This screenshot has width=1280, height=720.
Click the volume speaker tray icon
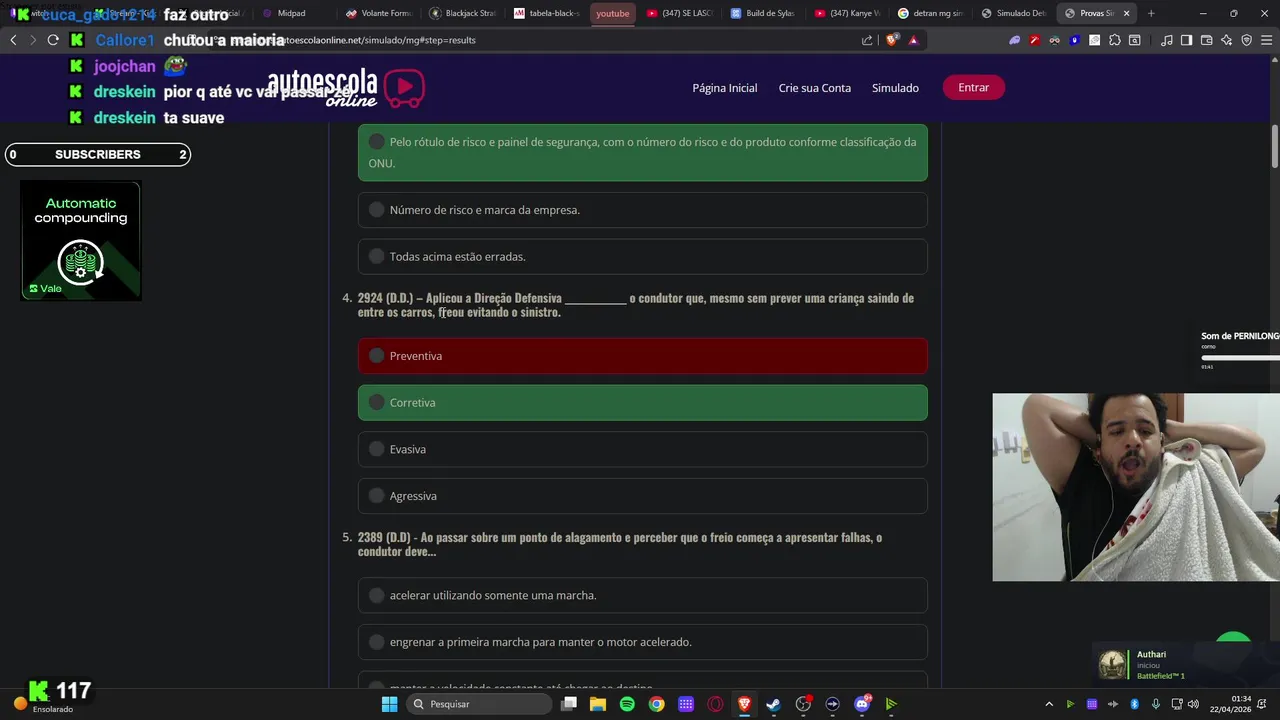[1193, 704]
